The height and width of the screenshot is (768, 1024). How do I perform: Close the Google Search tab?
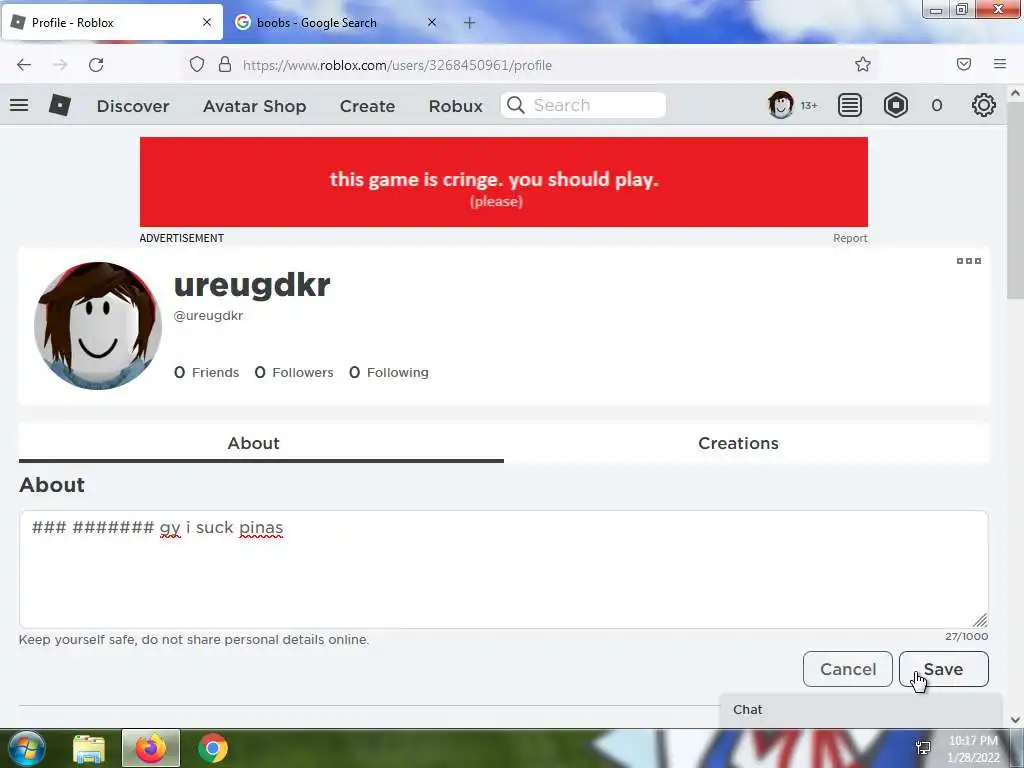click(x=432, y=22)
